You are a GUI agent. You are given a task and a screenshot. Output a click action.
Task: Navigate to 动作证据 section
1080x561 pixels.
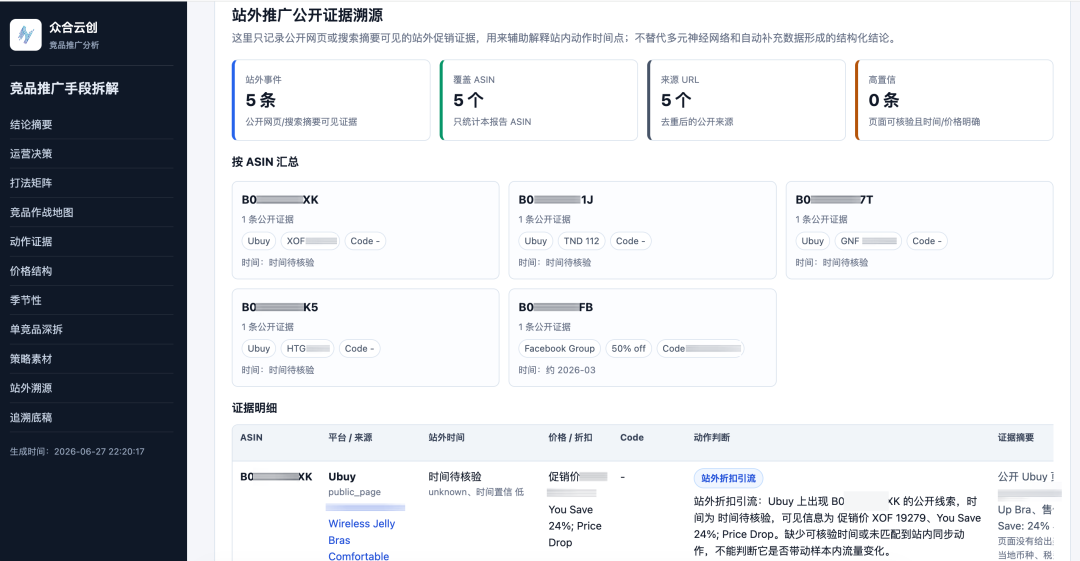point(31,242)
